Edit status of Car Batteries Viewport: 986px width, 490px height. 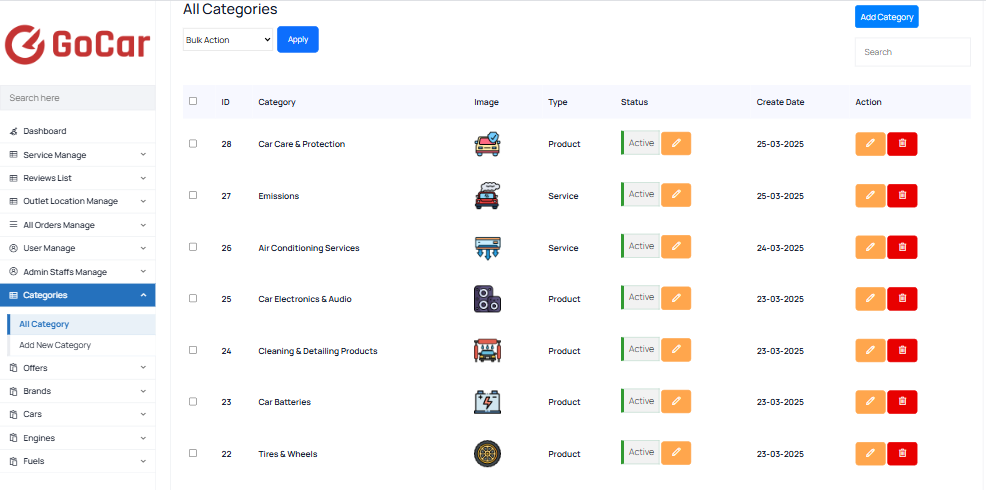(x=676, y=401)
